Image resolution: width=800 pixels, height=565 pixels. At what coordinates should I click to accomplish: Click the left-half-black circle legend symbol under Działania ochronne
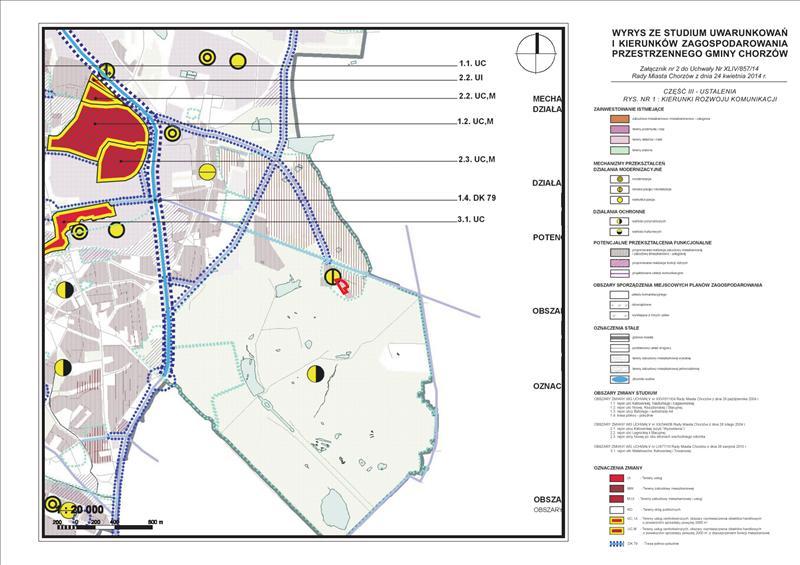point(620,222)
